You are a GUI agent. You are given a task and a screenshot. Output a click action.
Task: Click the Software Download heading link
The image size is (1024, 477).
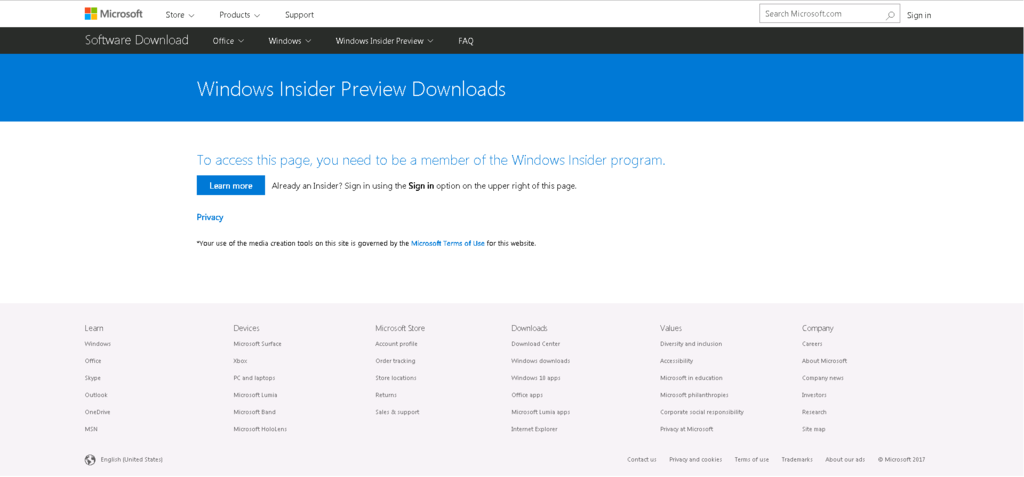(136, 40)
